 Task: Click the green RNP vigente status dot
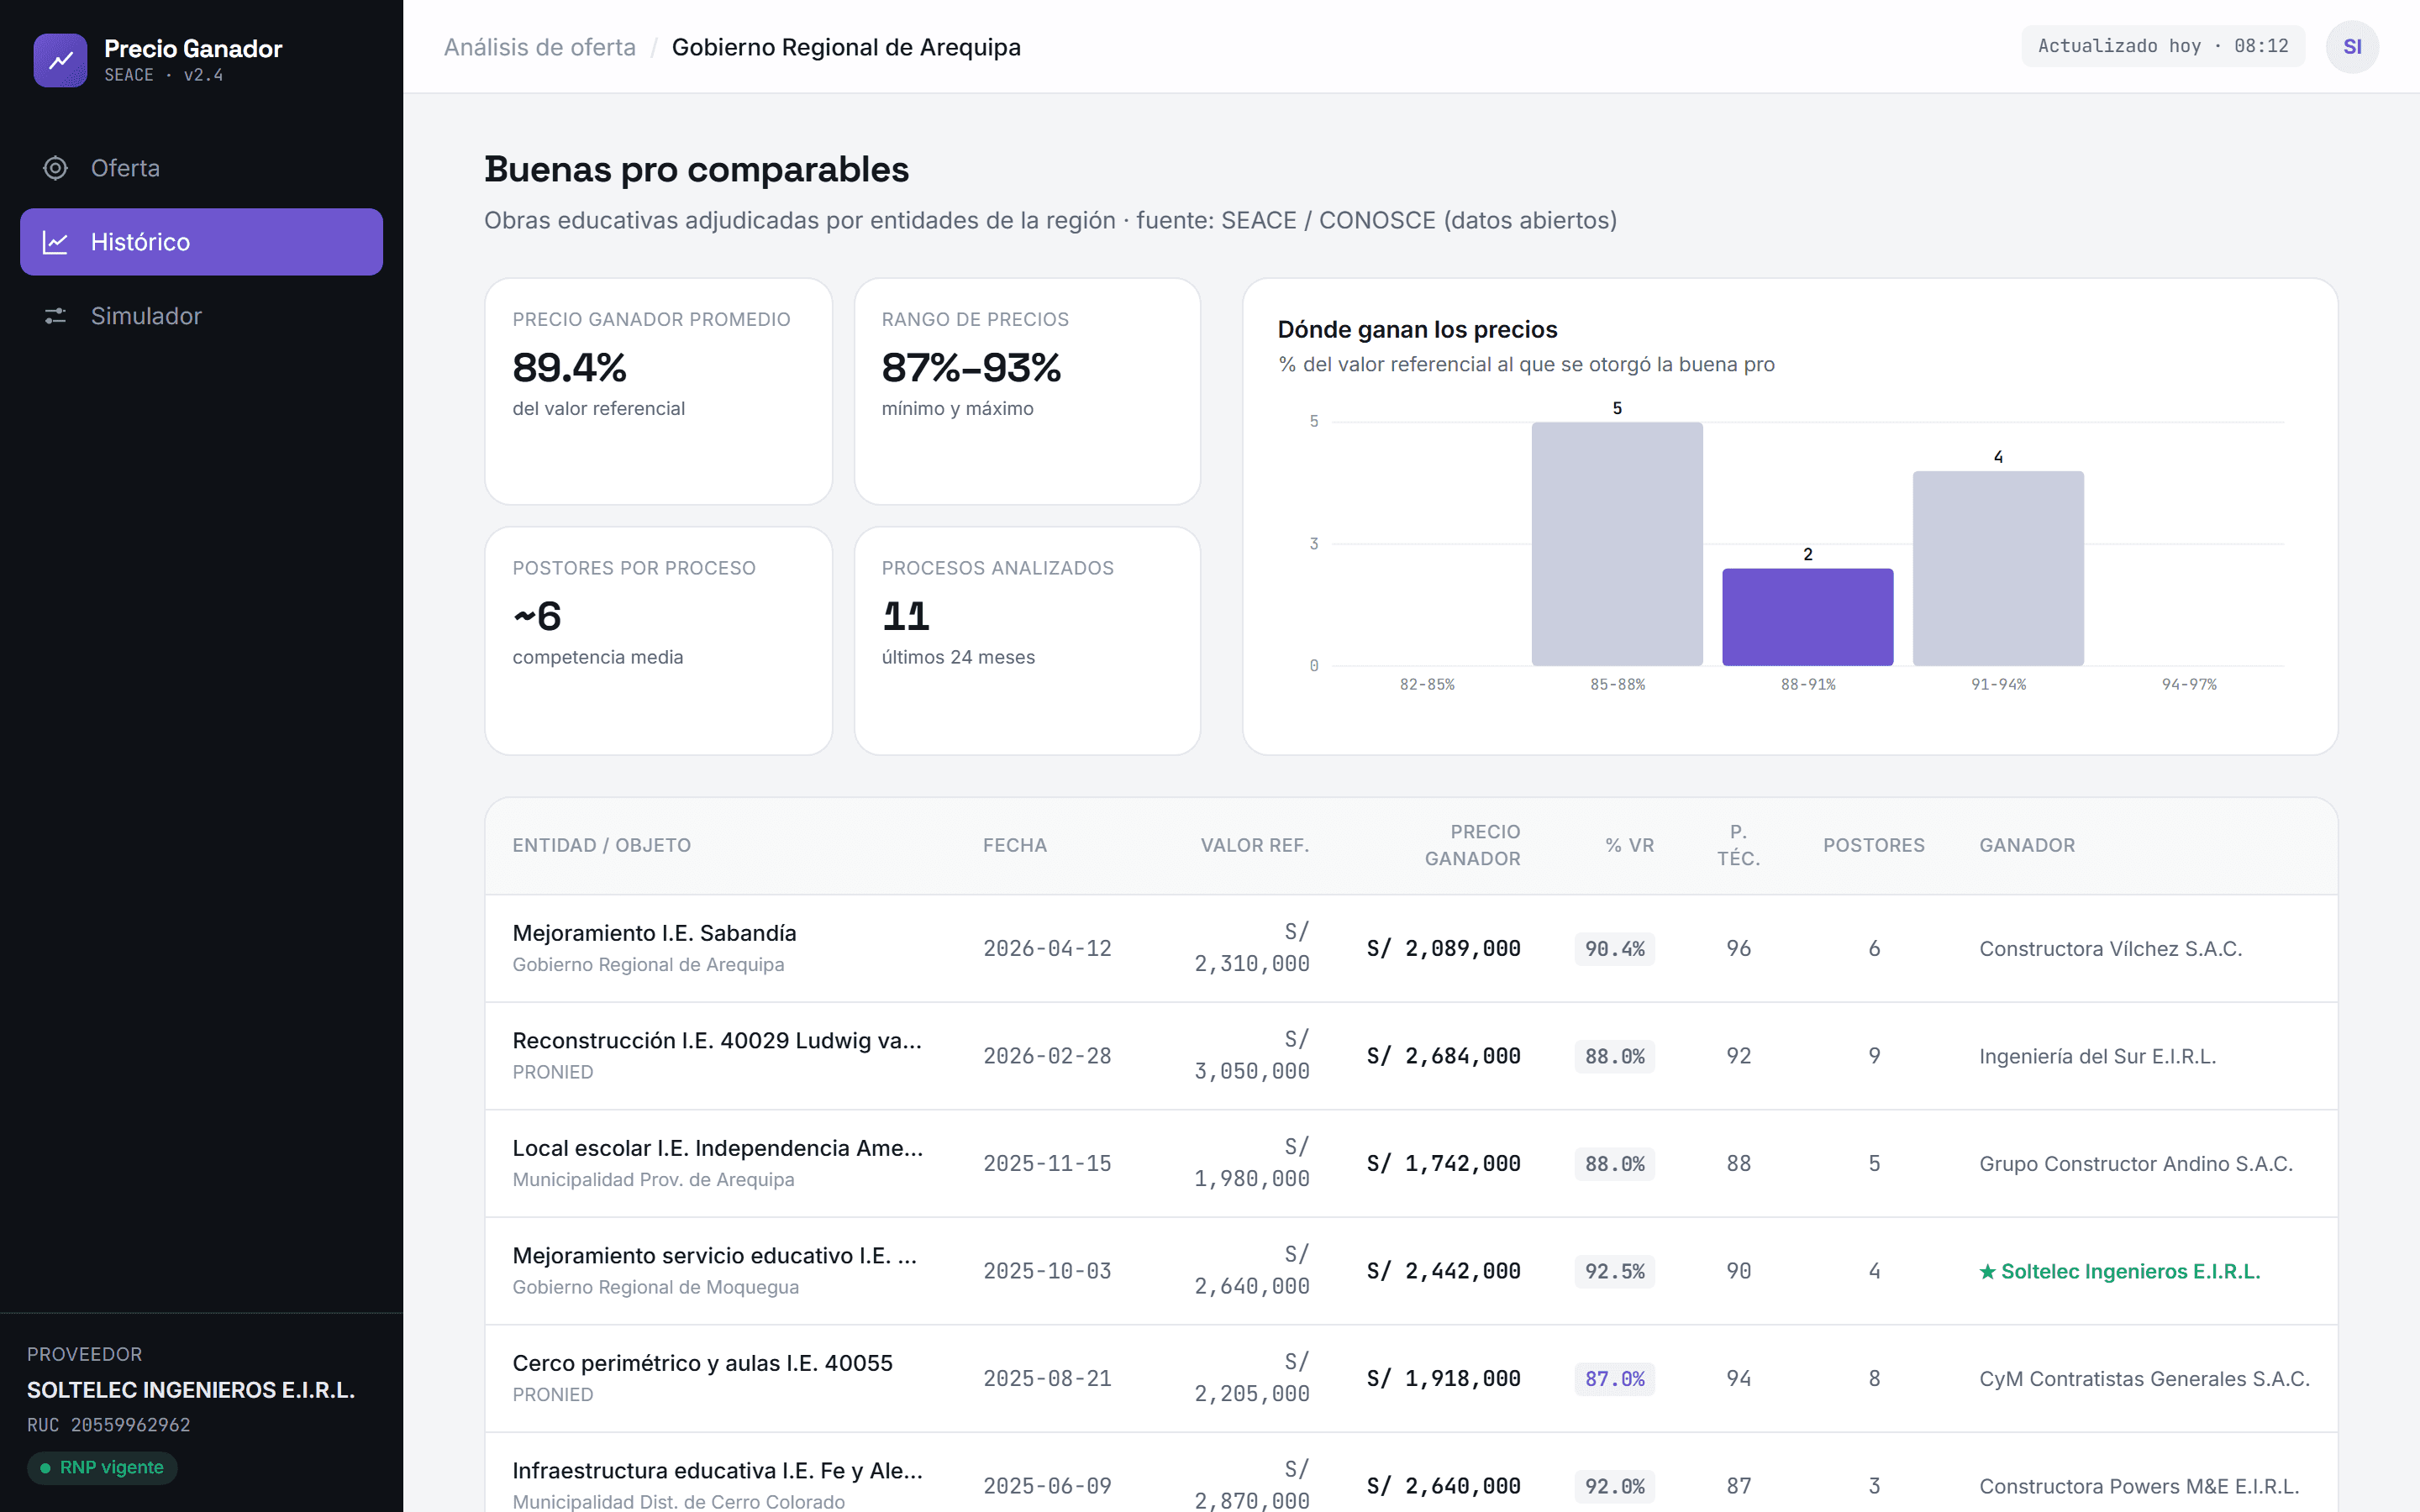pyautogui.click(x=45, y=1468)
